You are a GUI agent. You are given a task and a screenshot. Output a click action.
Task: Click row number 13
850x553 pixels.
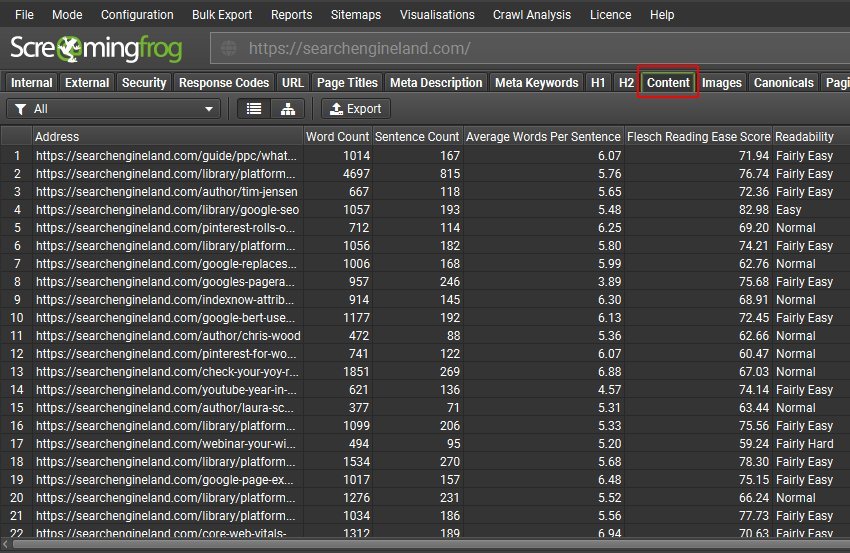click(x=17, y=372)
